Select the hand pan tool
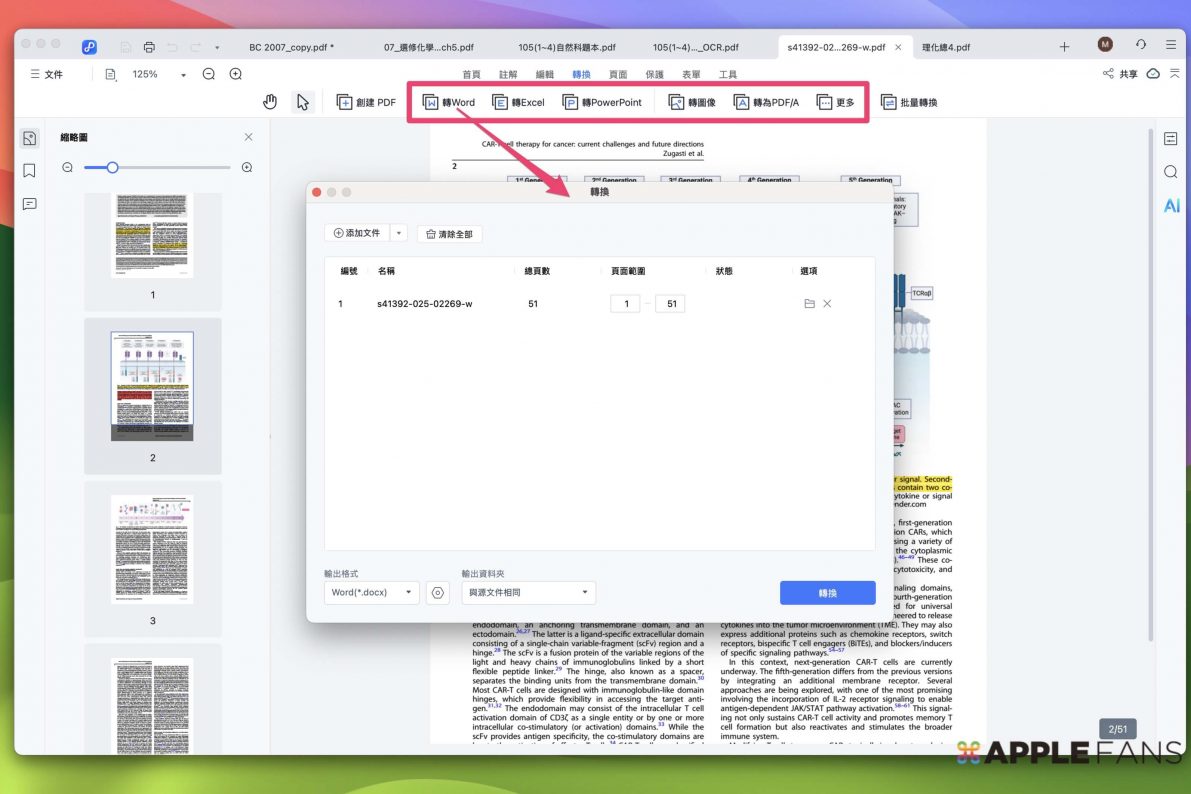The width and height of the screenshot is (1191, 794). coord(270,102)
